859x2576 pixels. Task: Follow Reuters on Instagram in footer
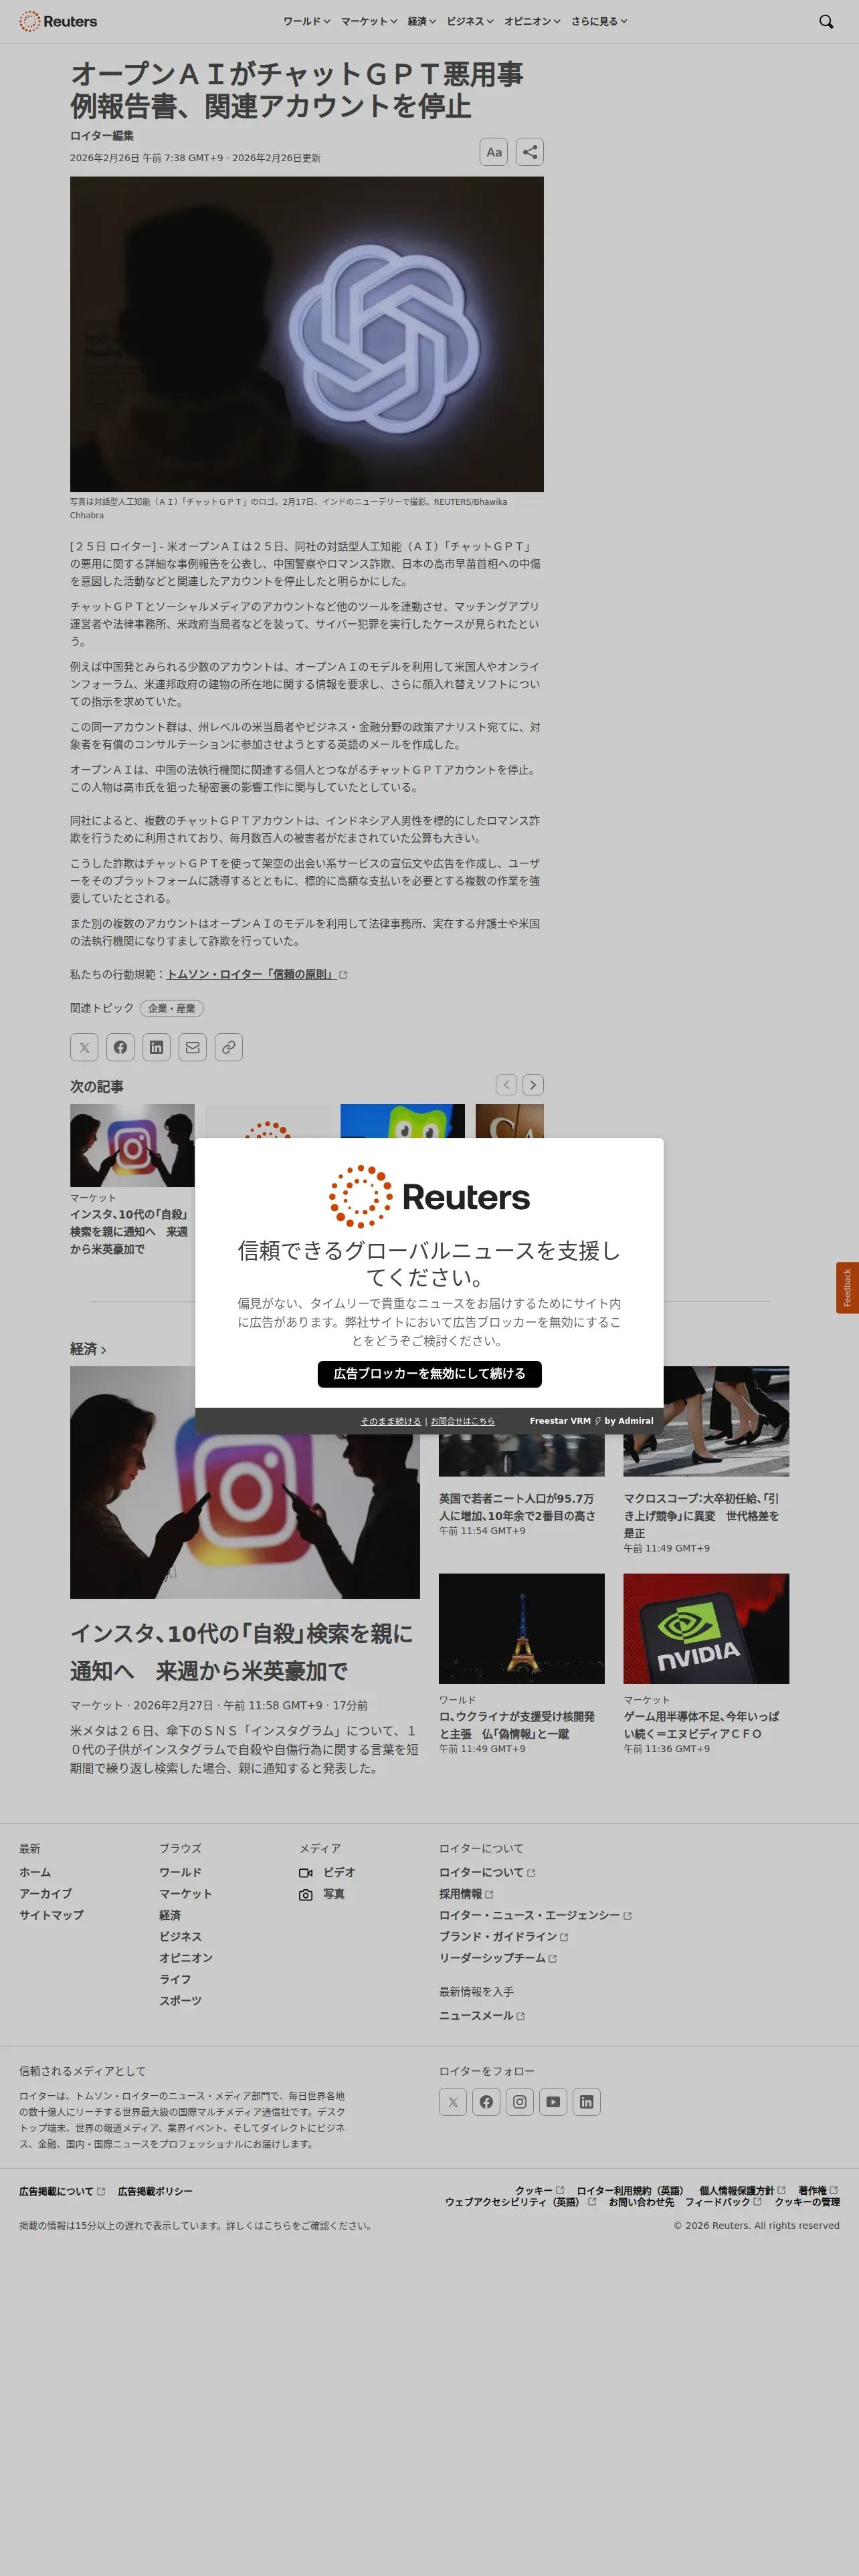[520, 2102]
